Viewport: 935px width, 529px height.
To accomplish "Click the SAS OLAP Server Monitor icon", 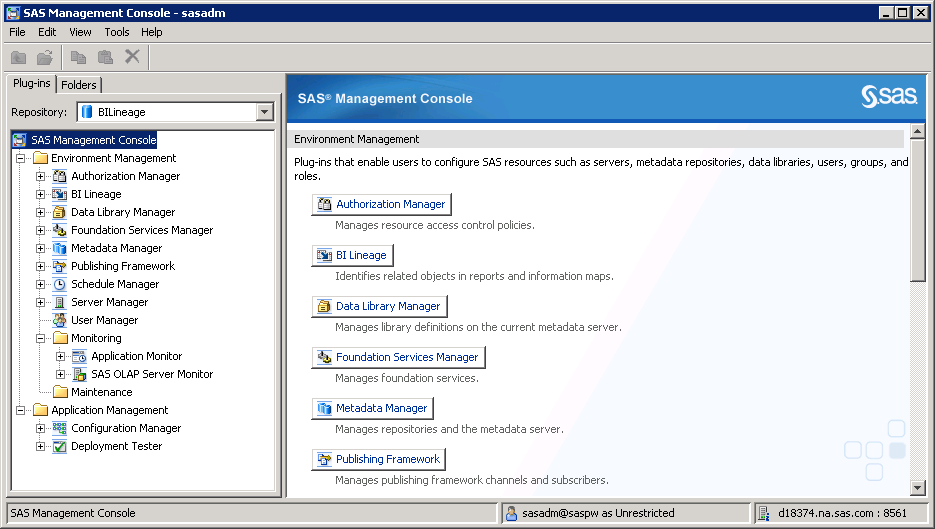I will click(x=80, y=374).
